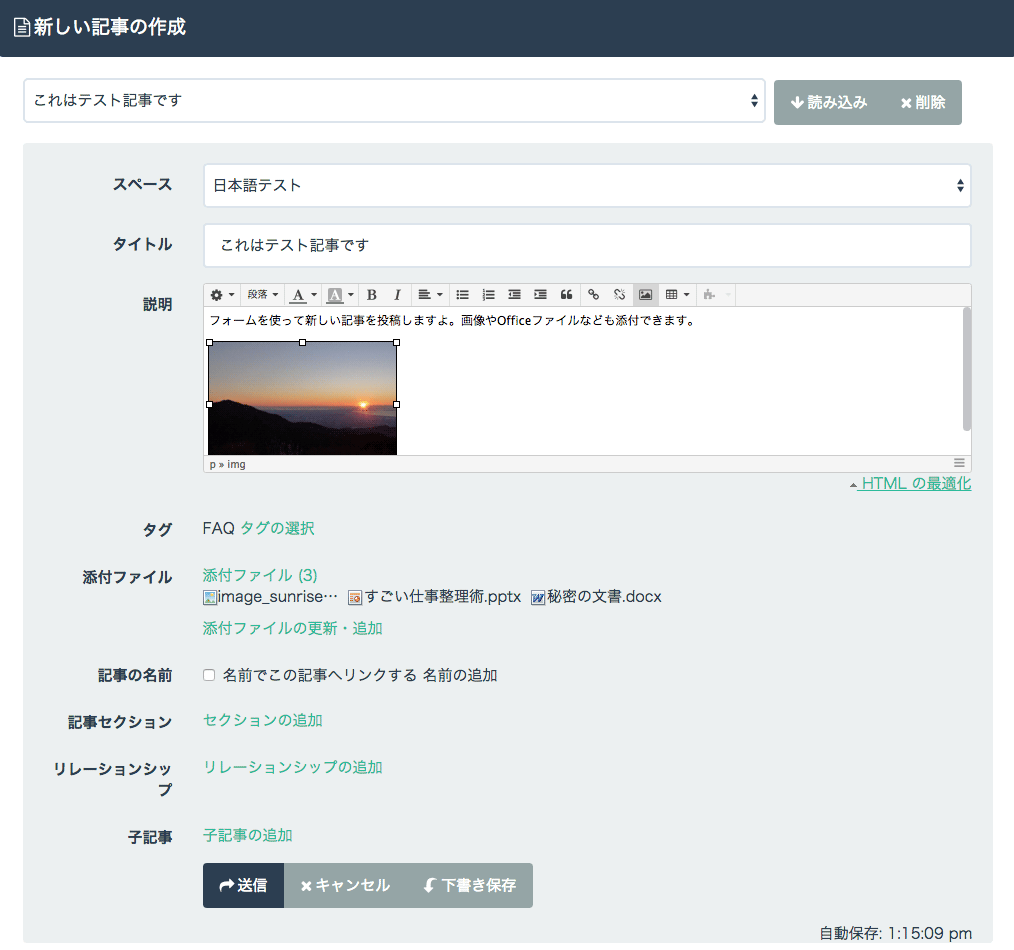Screen dimensions: 1014x950
Task: Increase indent of the paragraph
Action: click(x=540, y=295)
